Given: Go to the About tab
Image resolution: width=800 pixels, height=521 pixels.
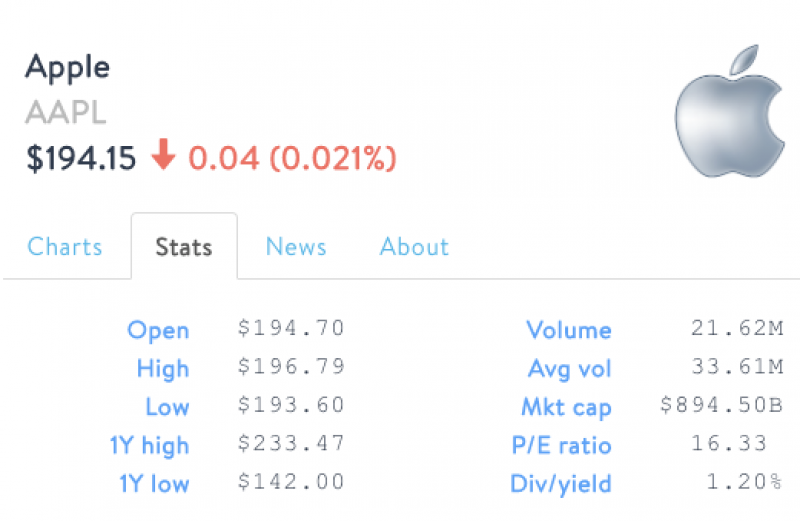Looking at the screenshot, I should coord(414,247).
